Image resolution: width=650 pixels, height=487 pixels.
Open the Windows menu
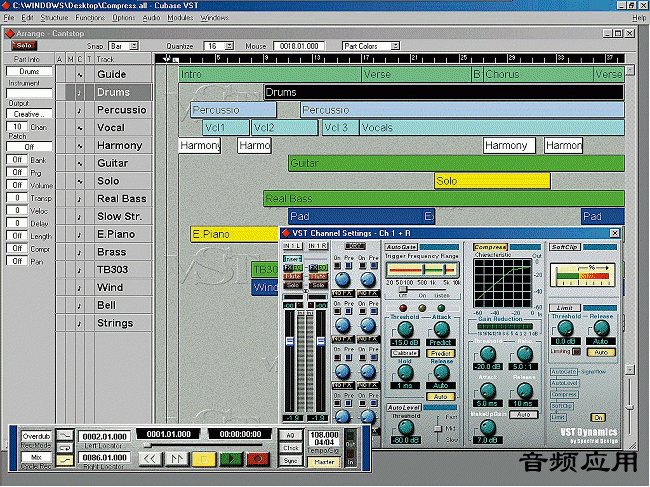pyautogui.click(x=215, y=18)
